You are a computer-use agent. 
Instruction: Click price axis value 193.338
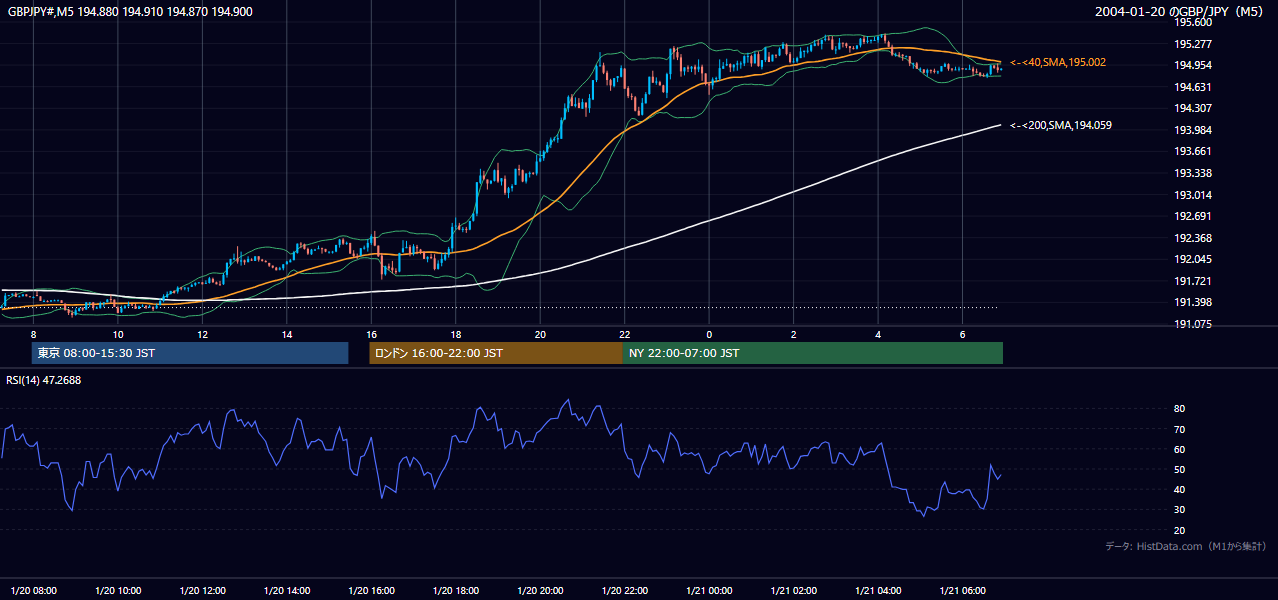click(1193, 173)
